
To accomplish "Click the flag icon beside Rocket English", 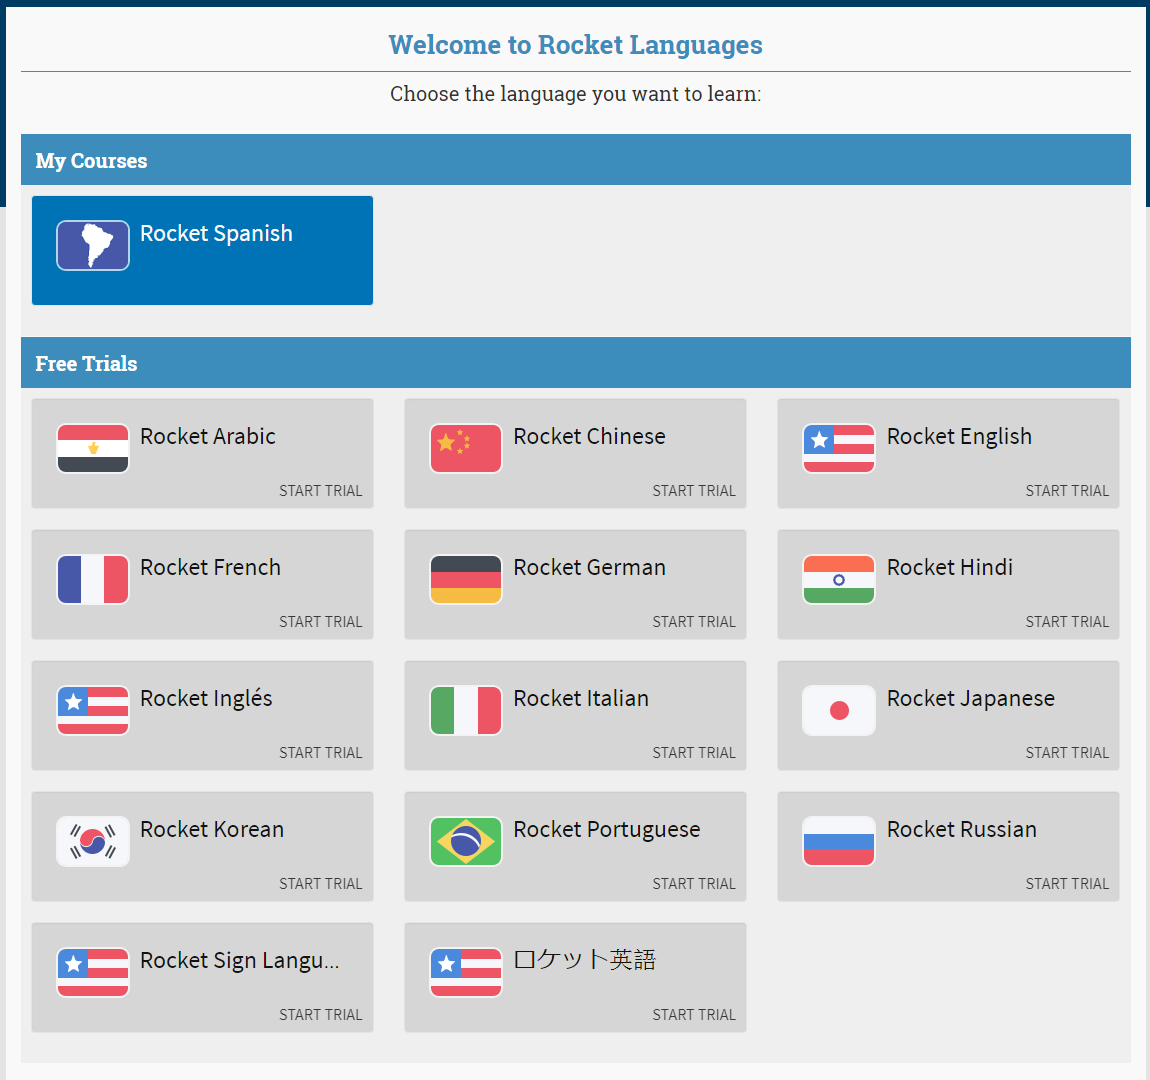I will coord(839,449).
